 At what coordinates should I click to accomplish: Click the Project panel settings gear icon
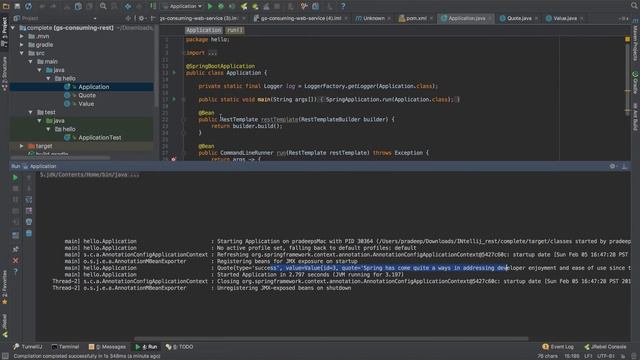click(x=141, y=18)
